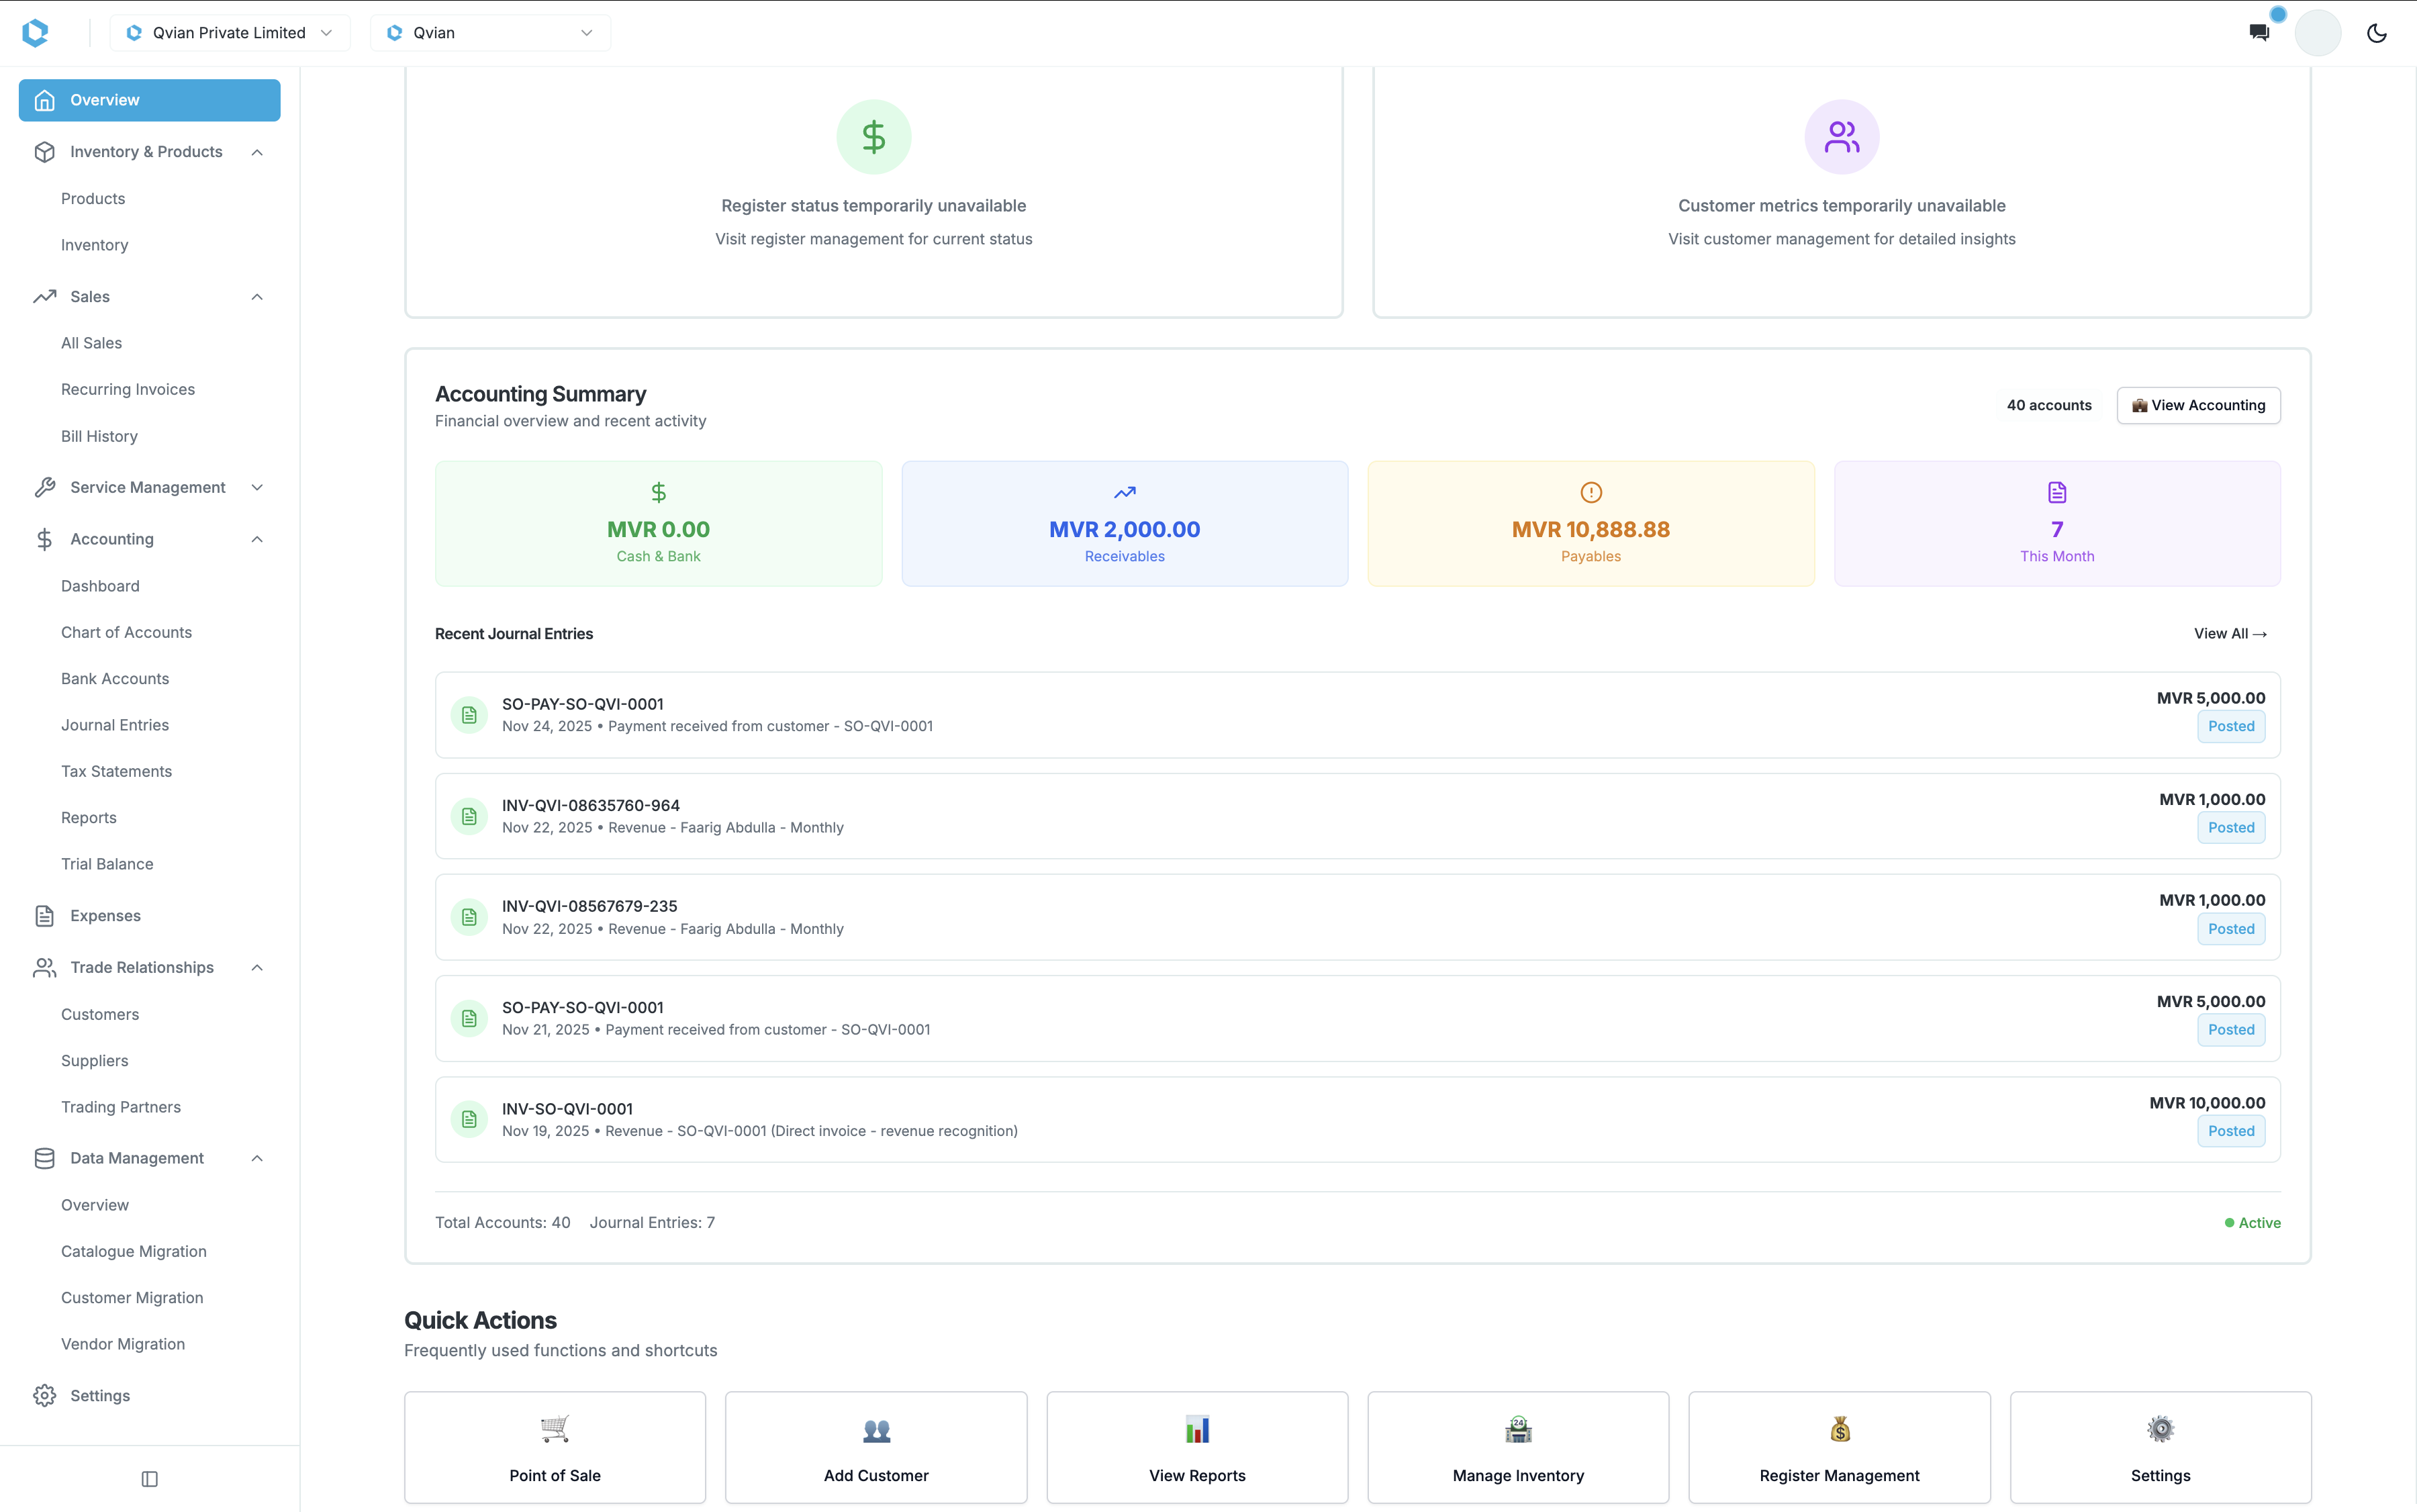This screenshot has height=1512, width=2417.
Task: Open the Qvian home logo icon
Action: 36,32
